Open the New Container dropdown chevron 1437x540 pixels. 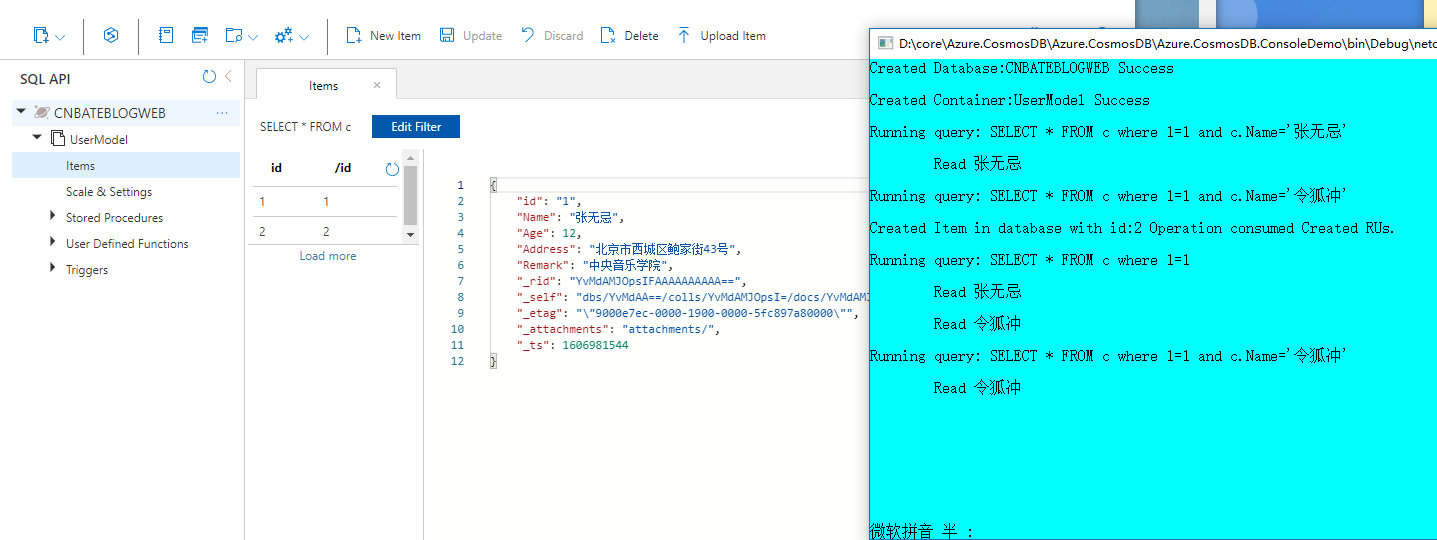click(x=60, y=37)
